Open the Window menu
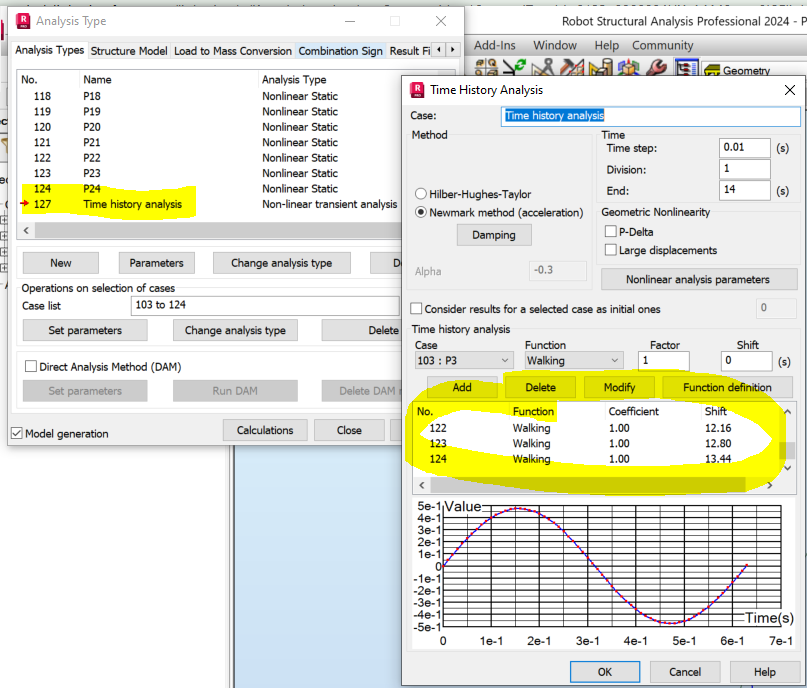The height and width of the screenshot is (688, 807). (x=554, y=45)
